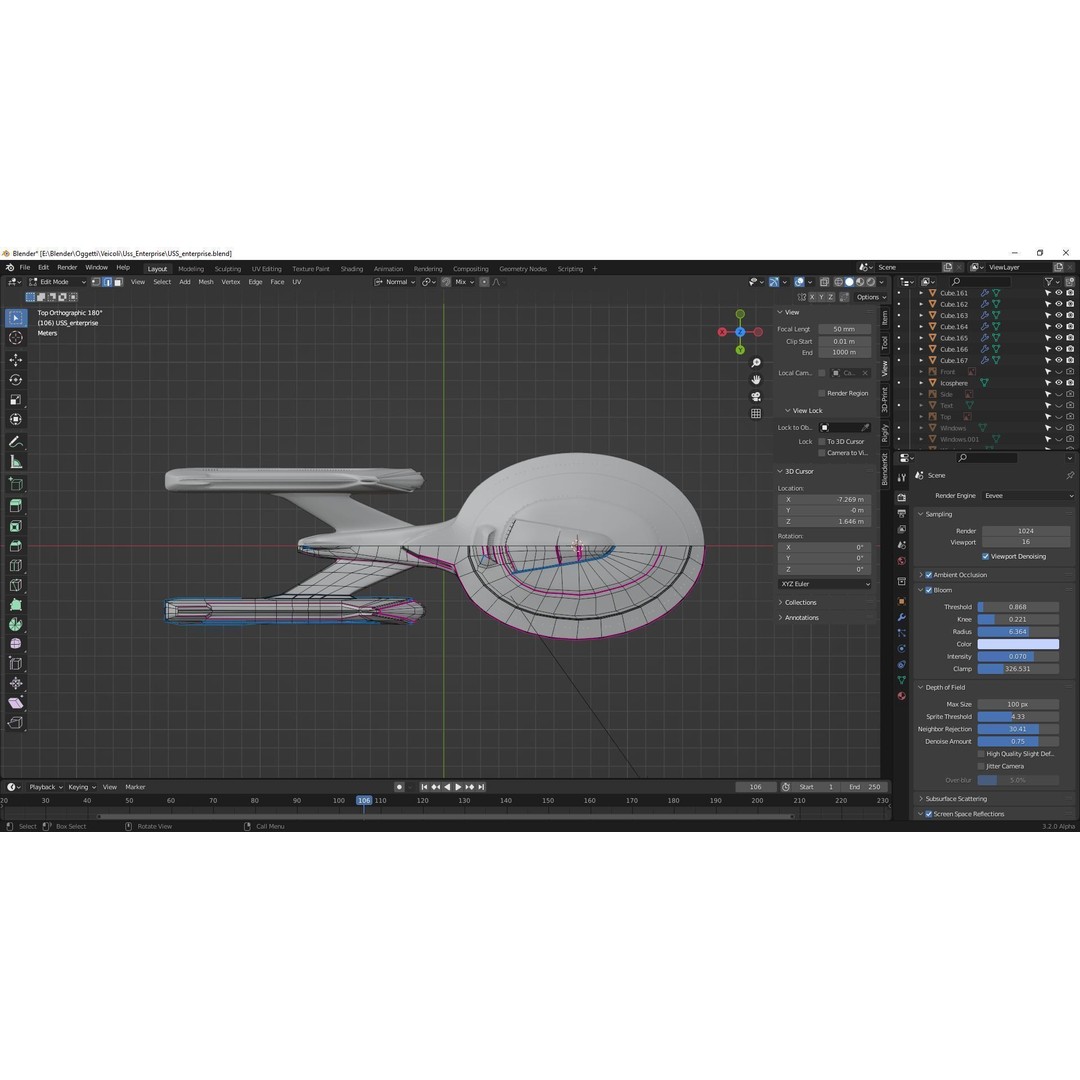
Task: Adjust the Bloom Radius slider
Action: [1018, 632]
